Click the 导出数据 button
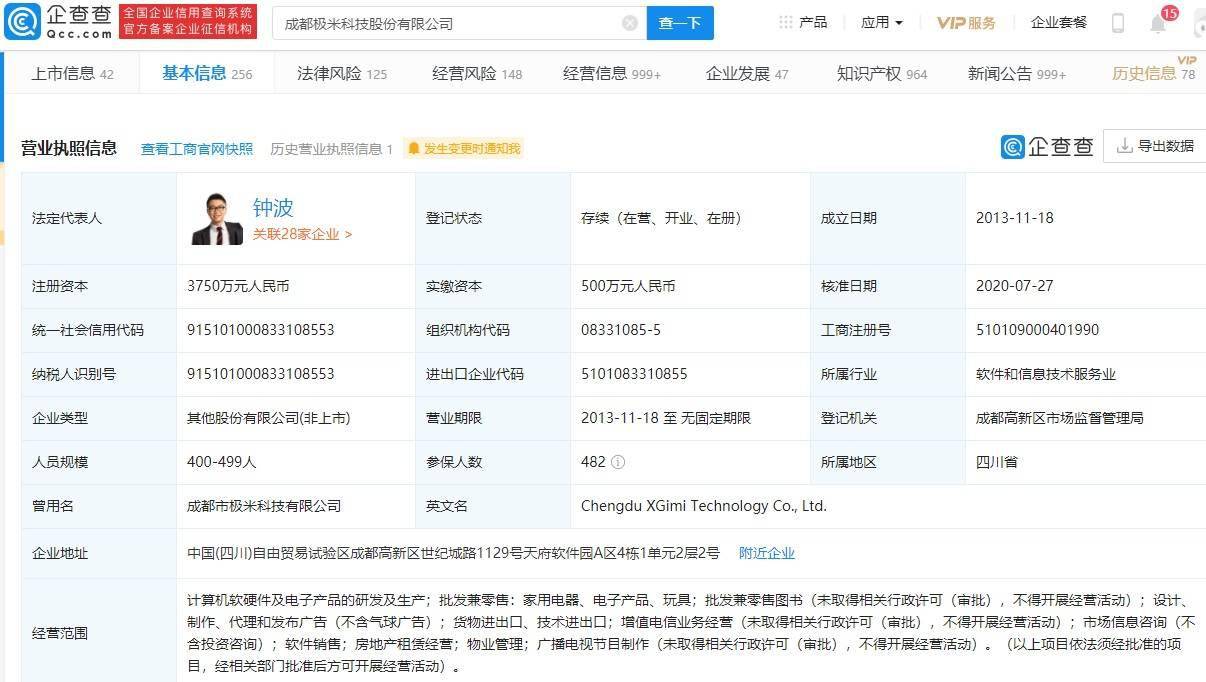Viewport: 1206px width, 682px height. coord(1155,146)
